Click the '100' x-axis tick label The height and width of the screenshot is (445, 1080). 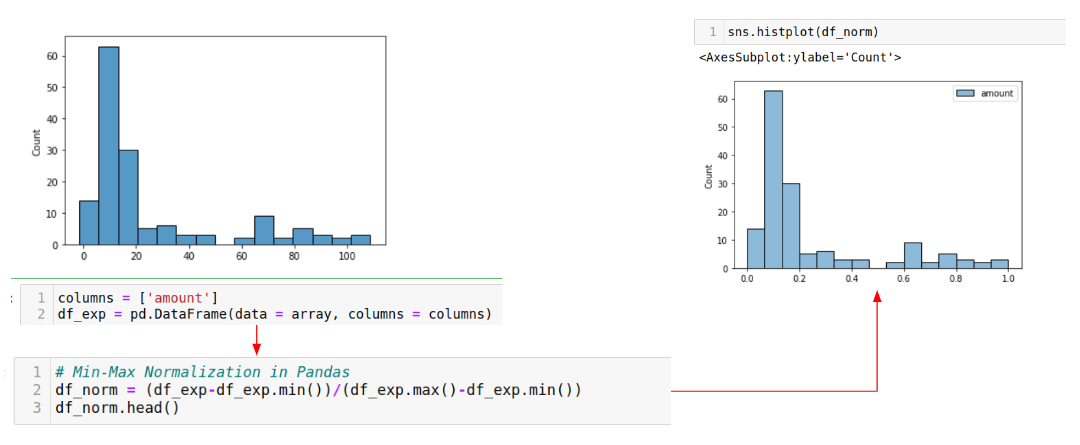coord(347,256)
